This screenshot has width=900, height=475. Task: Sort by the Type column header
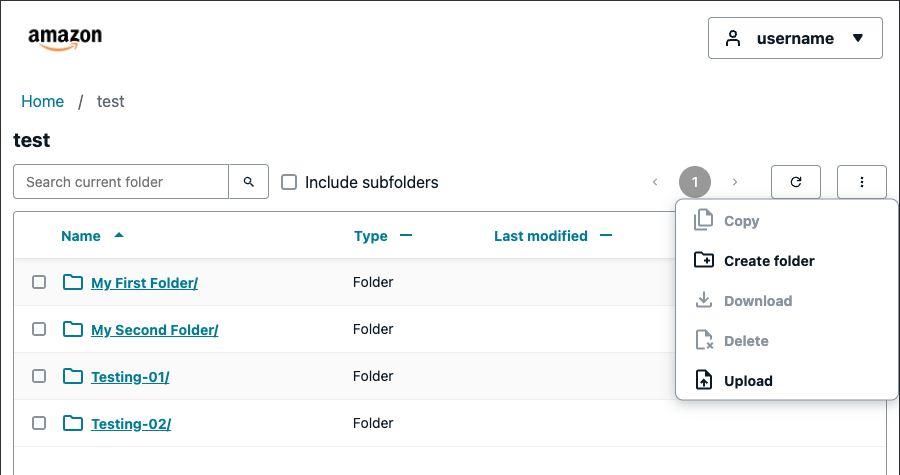[370, 236]
